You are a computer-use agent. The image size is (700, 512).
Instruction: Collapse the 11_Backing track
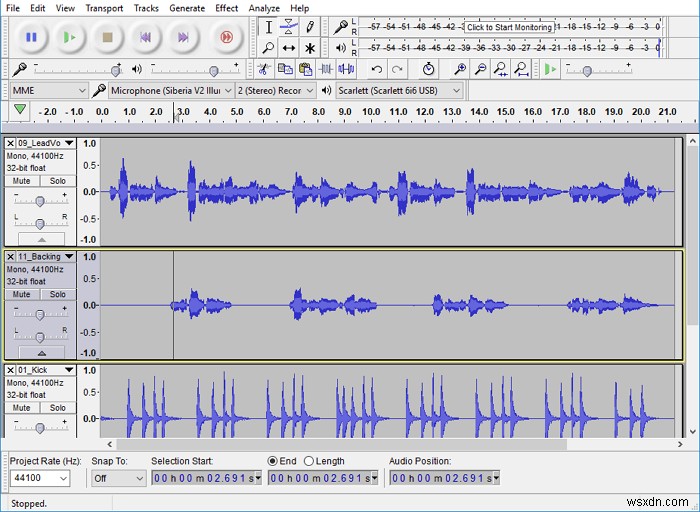pyautogui.click(x=42, y=353)
